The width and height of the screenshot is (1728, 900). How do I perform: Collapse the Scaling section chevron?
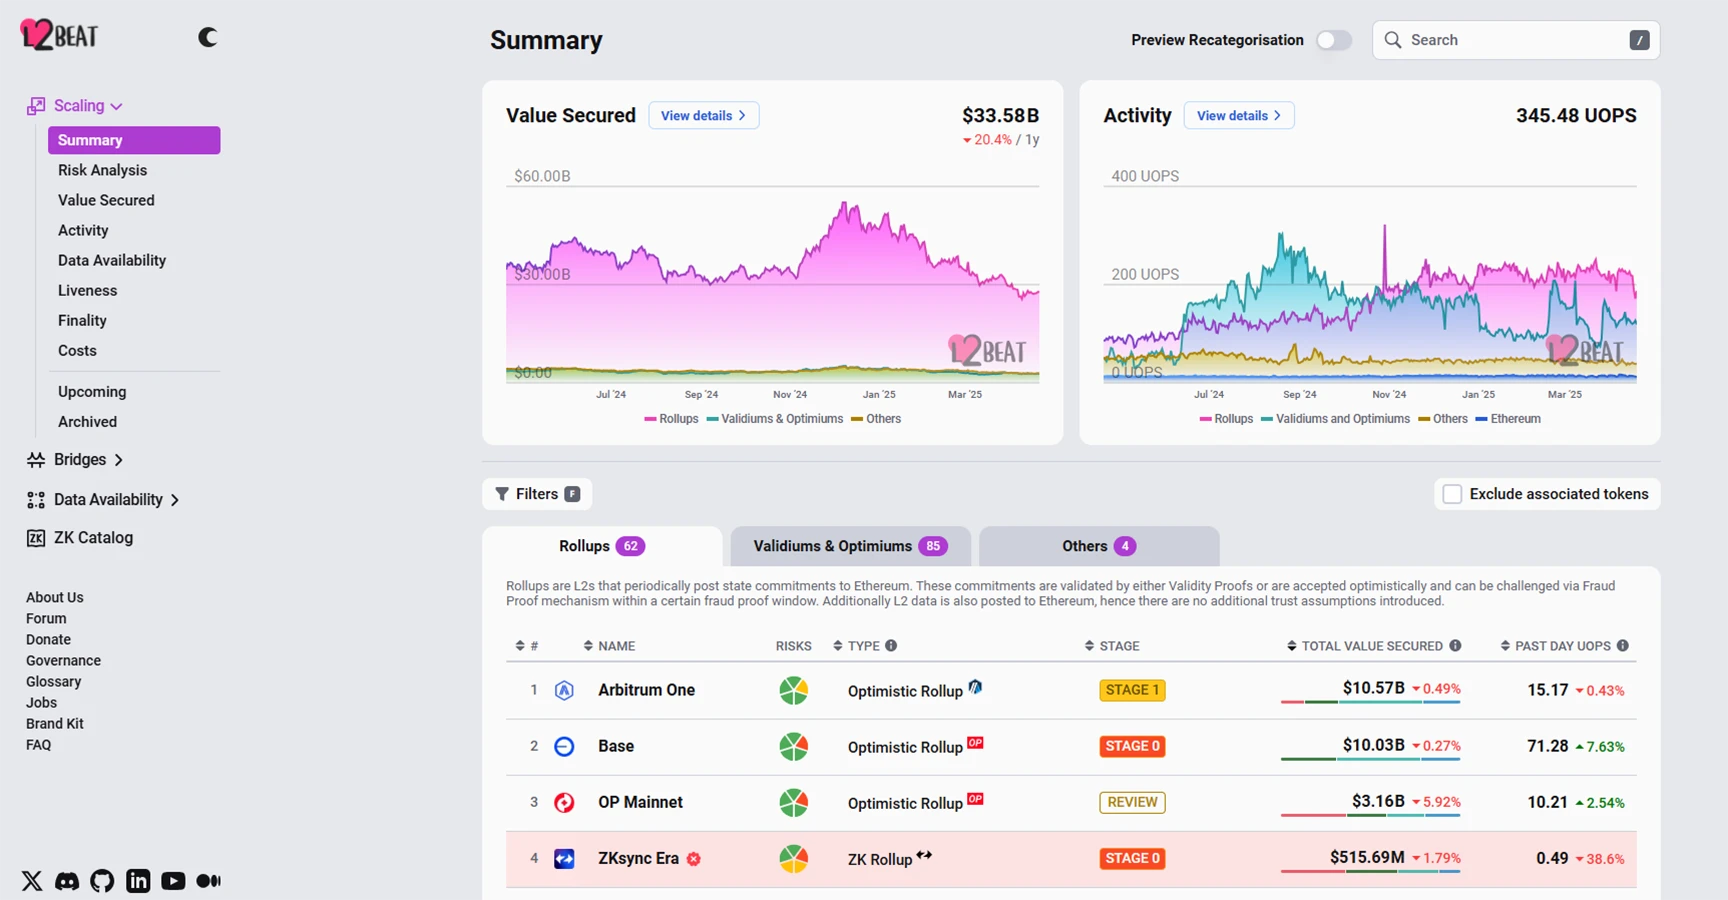point(117,106)
